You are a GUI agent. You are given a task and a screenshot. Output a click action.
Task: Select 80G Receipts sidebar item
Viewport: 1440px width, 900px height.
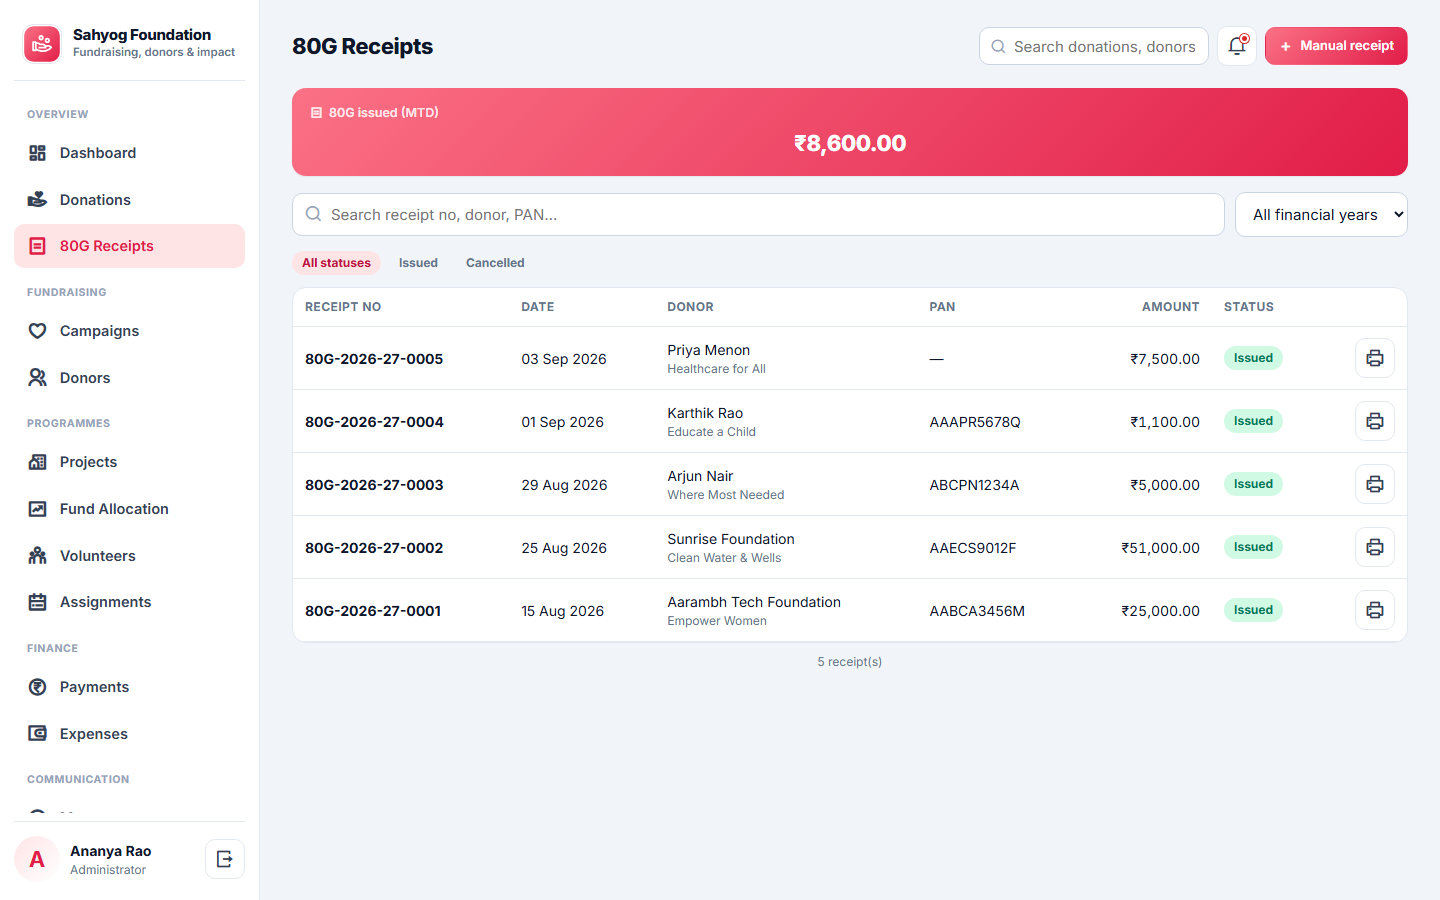point(129,246)
